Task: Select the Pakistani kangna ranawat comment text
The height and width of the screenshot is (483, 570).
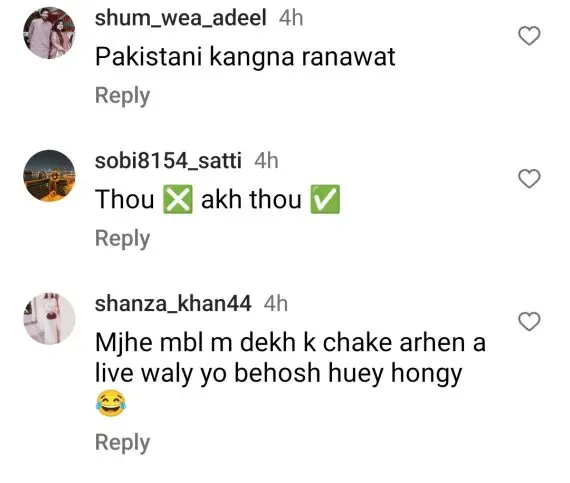Action: (245, 57)
